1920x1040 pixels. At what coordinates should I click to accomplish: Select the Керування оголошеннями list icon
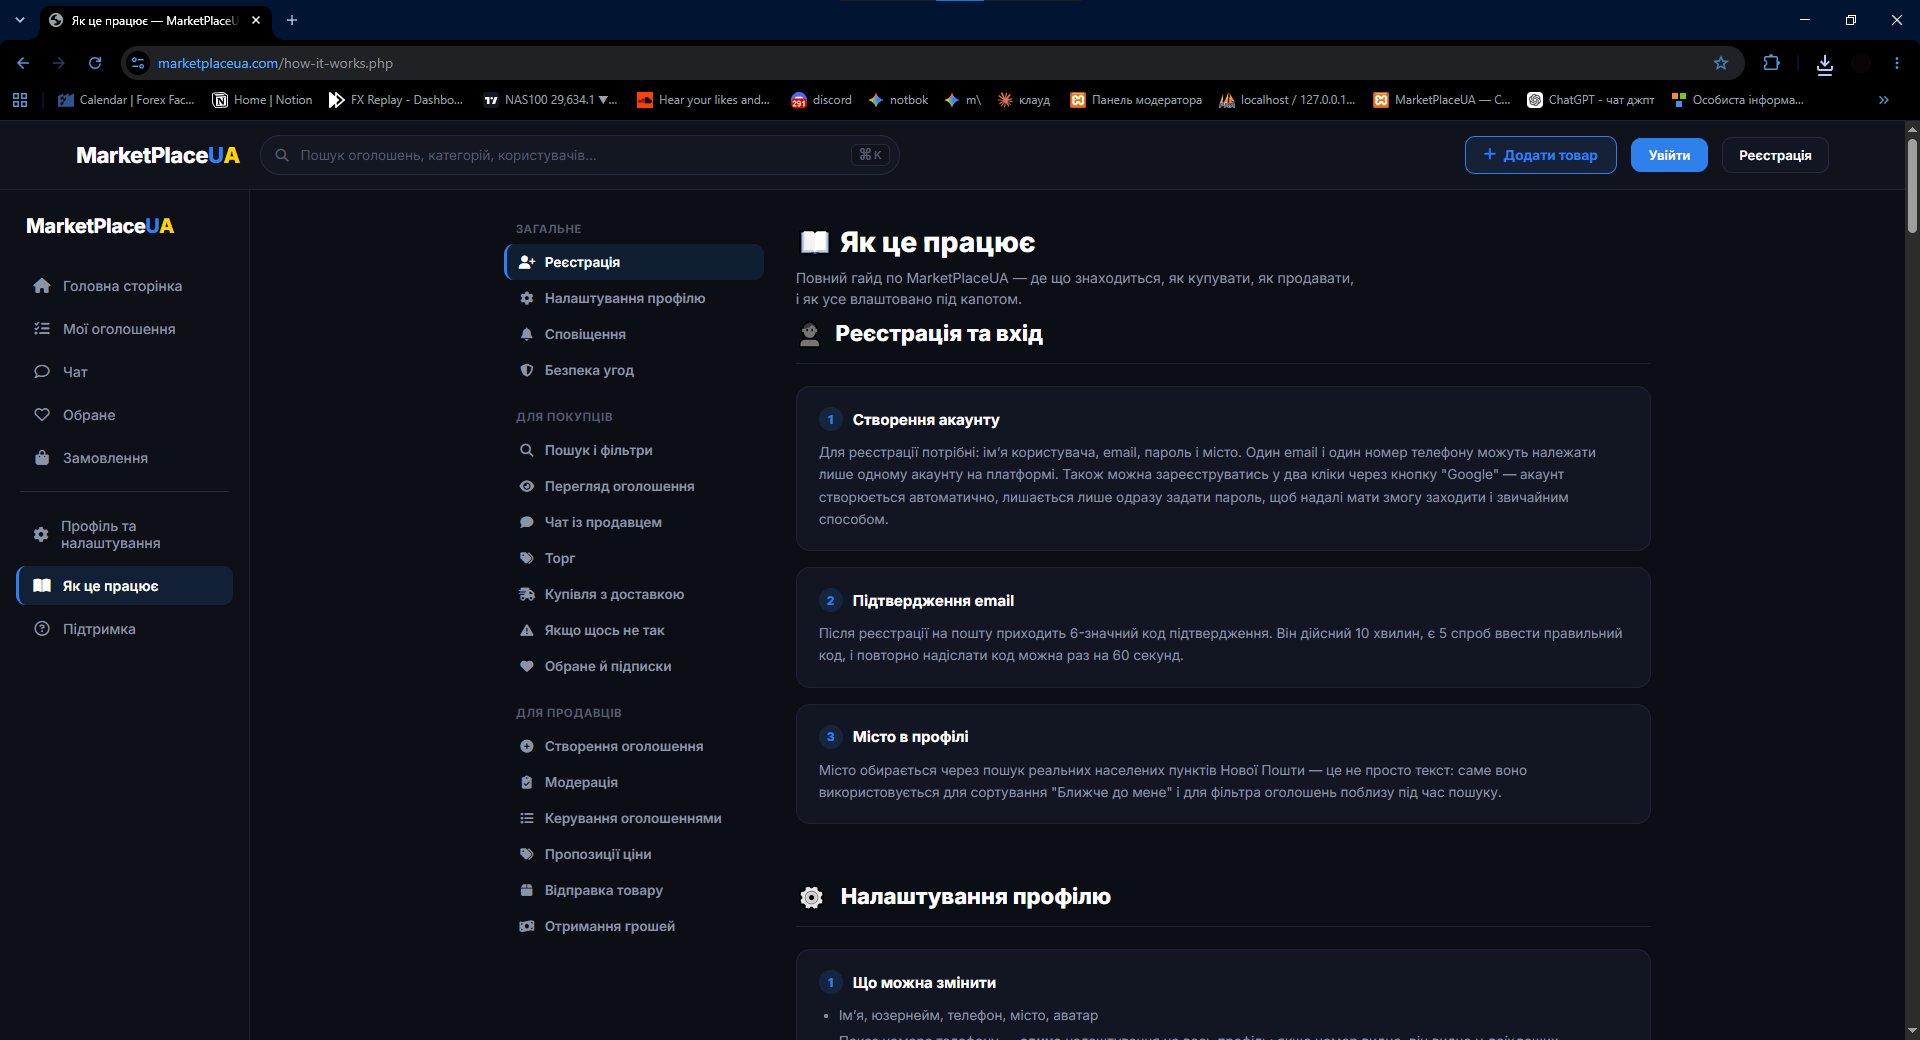point(527,818)
